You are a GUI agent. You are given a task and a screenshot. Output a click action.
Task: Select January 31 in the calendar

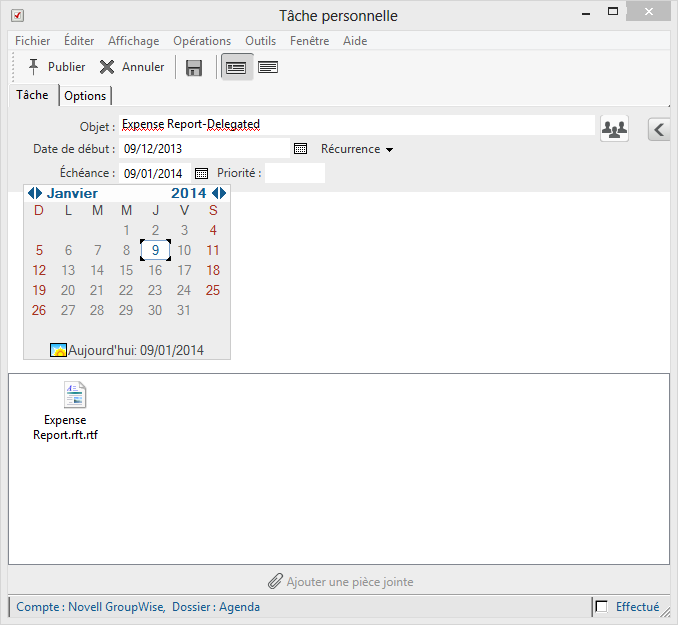click(x=184, y=310)
